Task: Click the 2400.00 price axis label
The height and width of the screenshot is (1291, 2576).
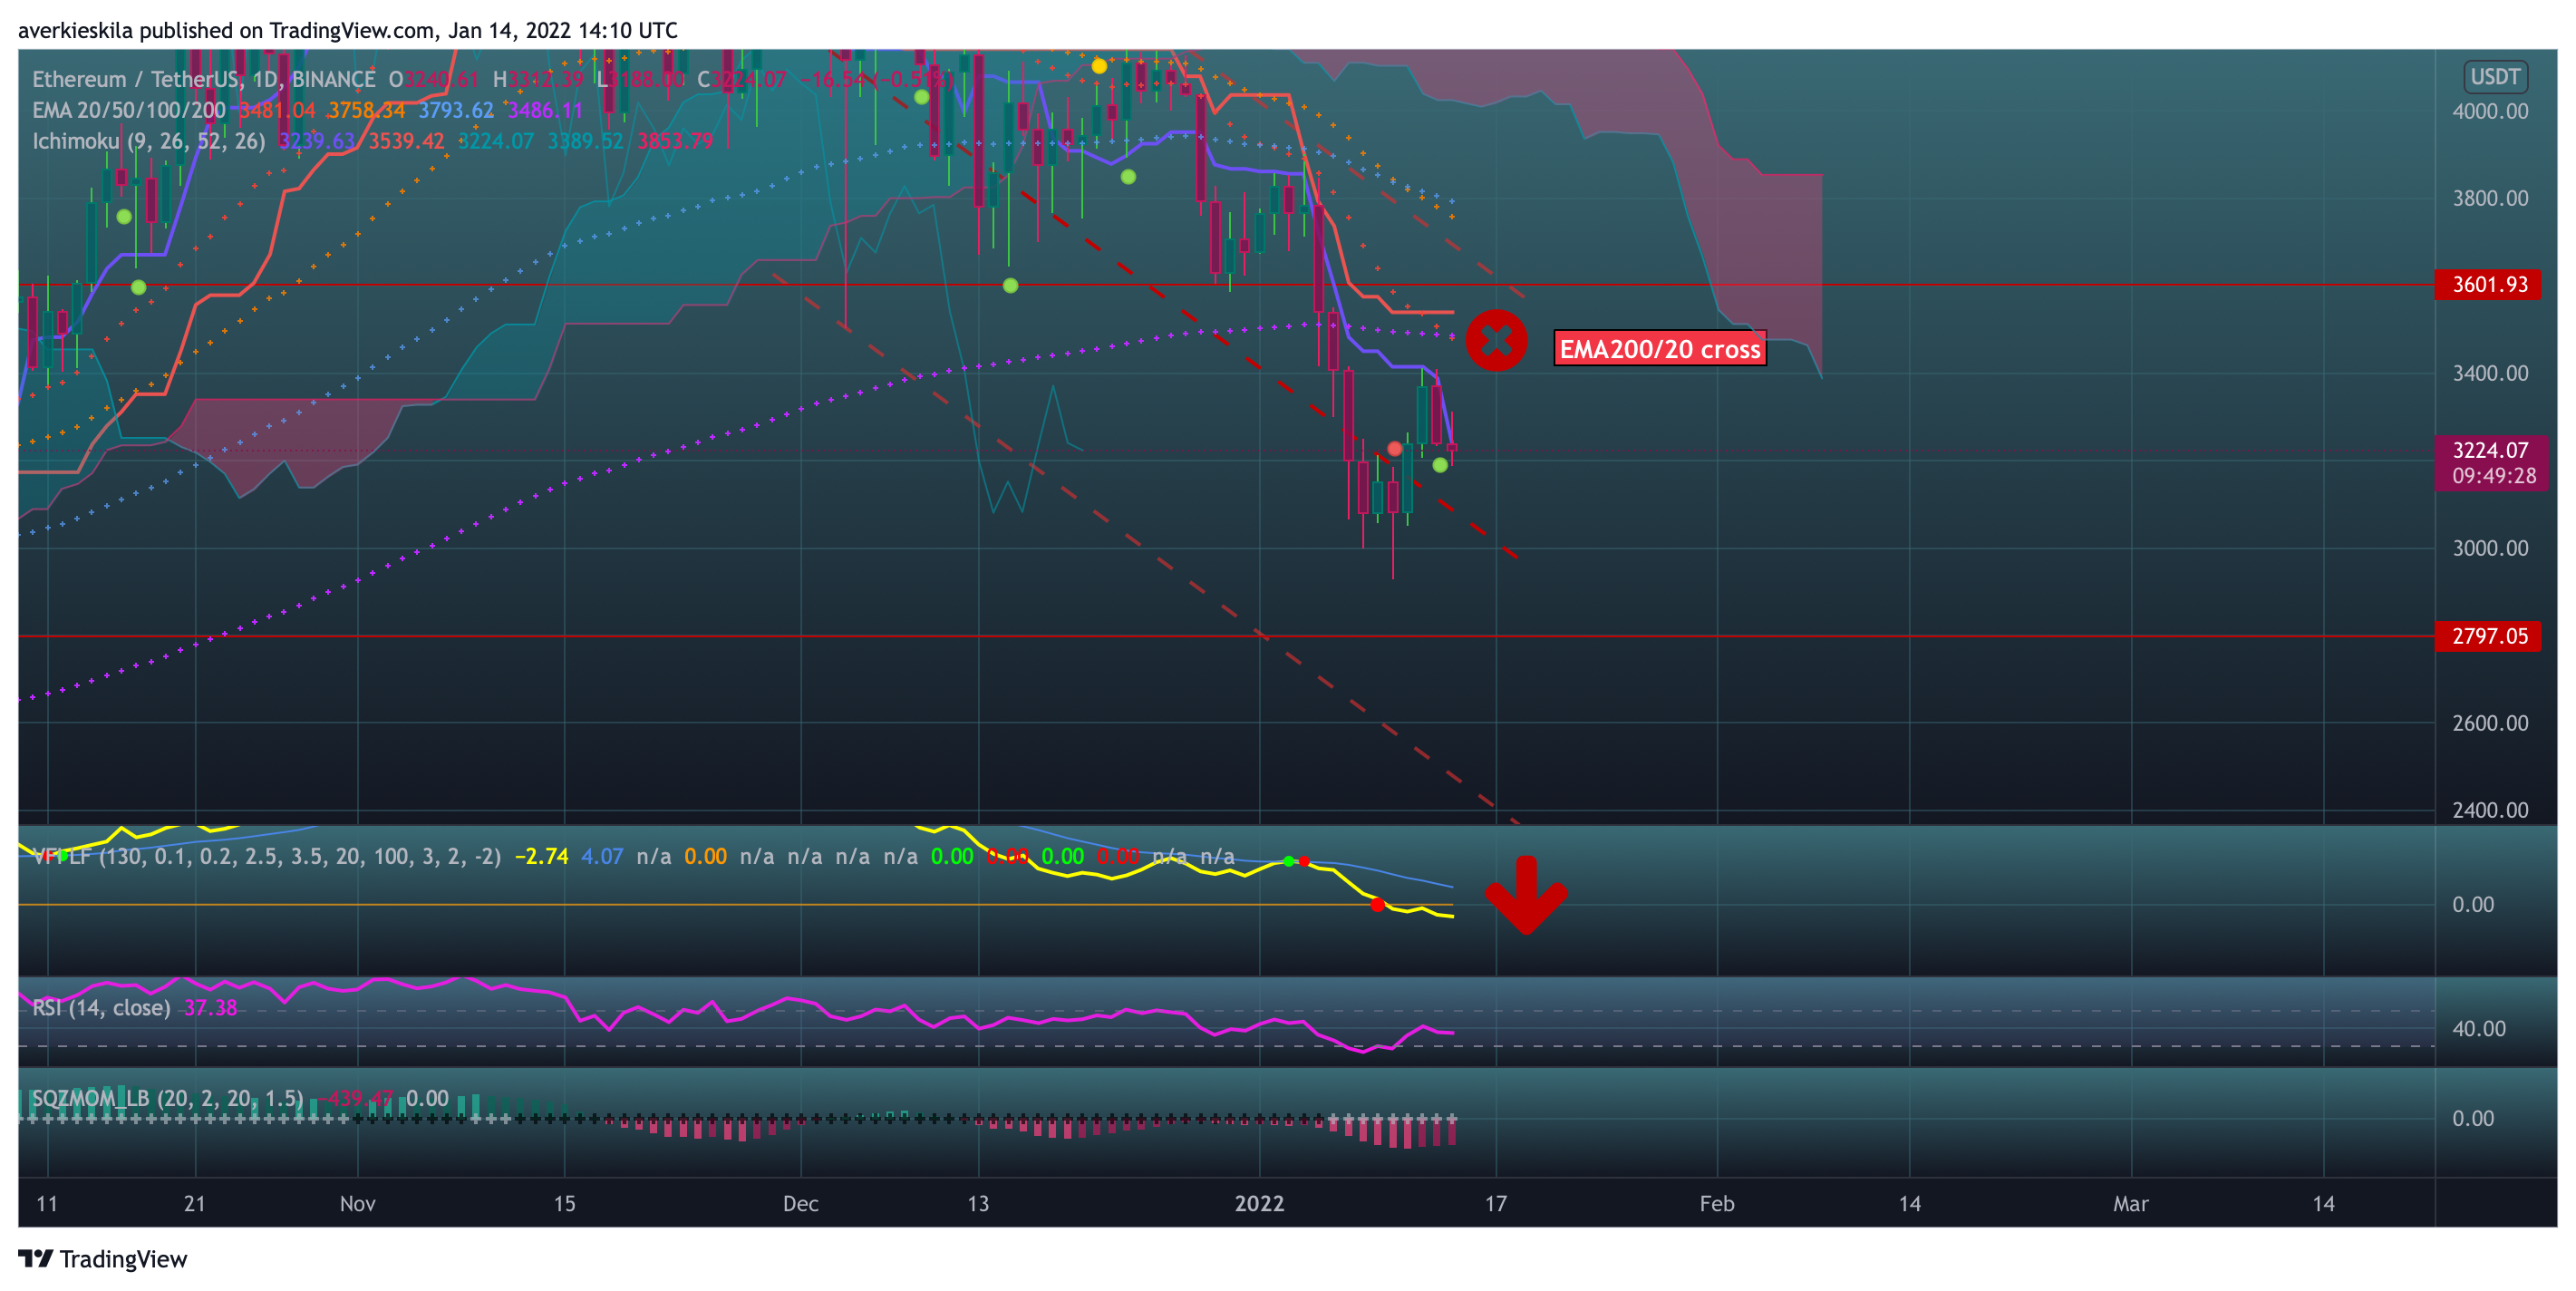Action: point(2490,810)
